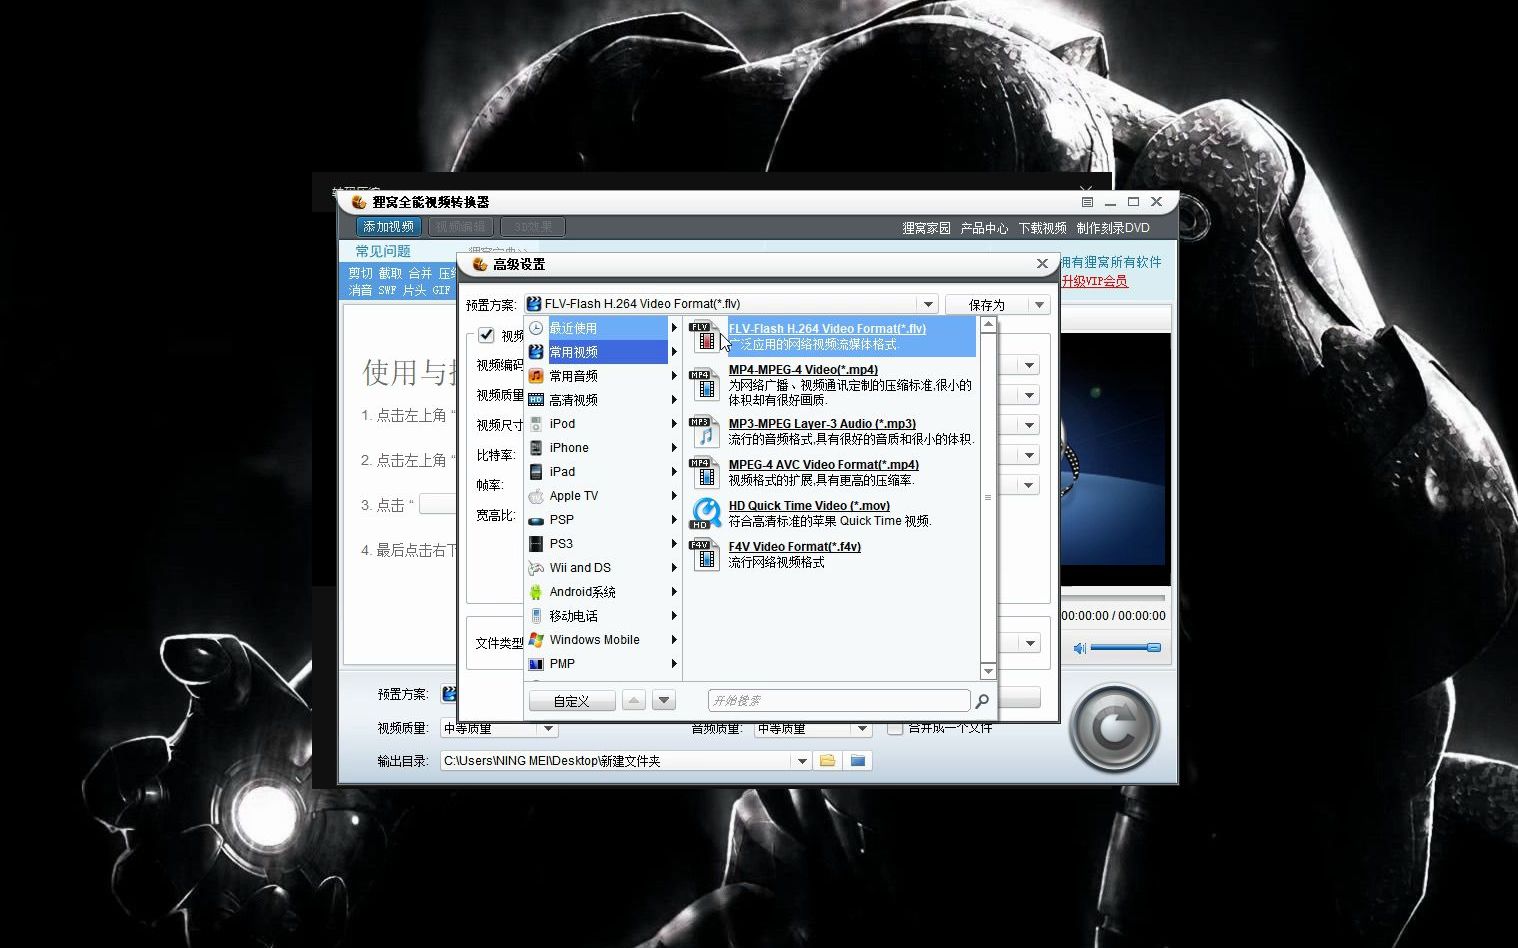Screen dimensions: 1518x948
Task: Open the 比特率 dropdown arrow
Action: [1030, 456]
